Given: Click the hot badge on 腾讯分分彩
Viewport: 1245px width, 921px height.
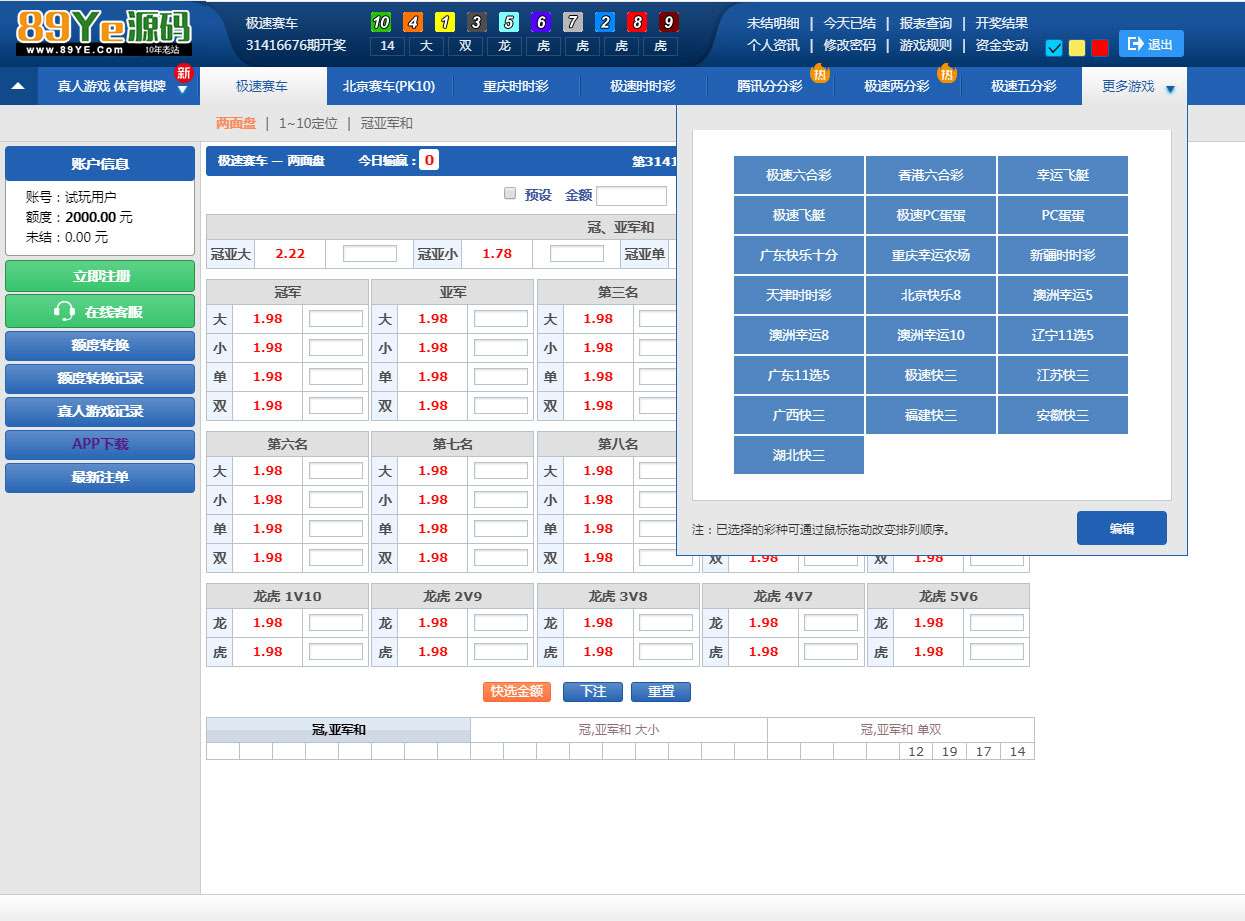Looking at the screenshot, I should coord(819,73).
